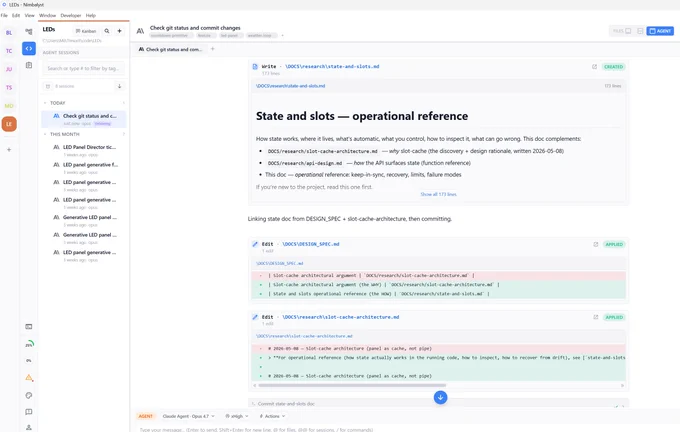Screen dimensions: 680x432
Task: Add a new tab with plus beside session tab
Action: [x=212, y=49]
